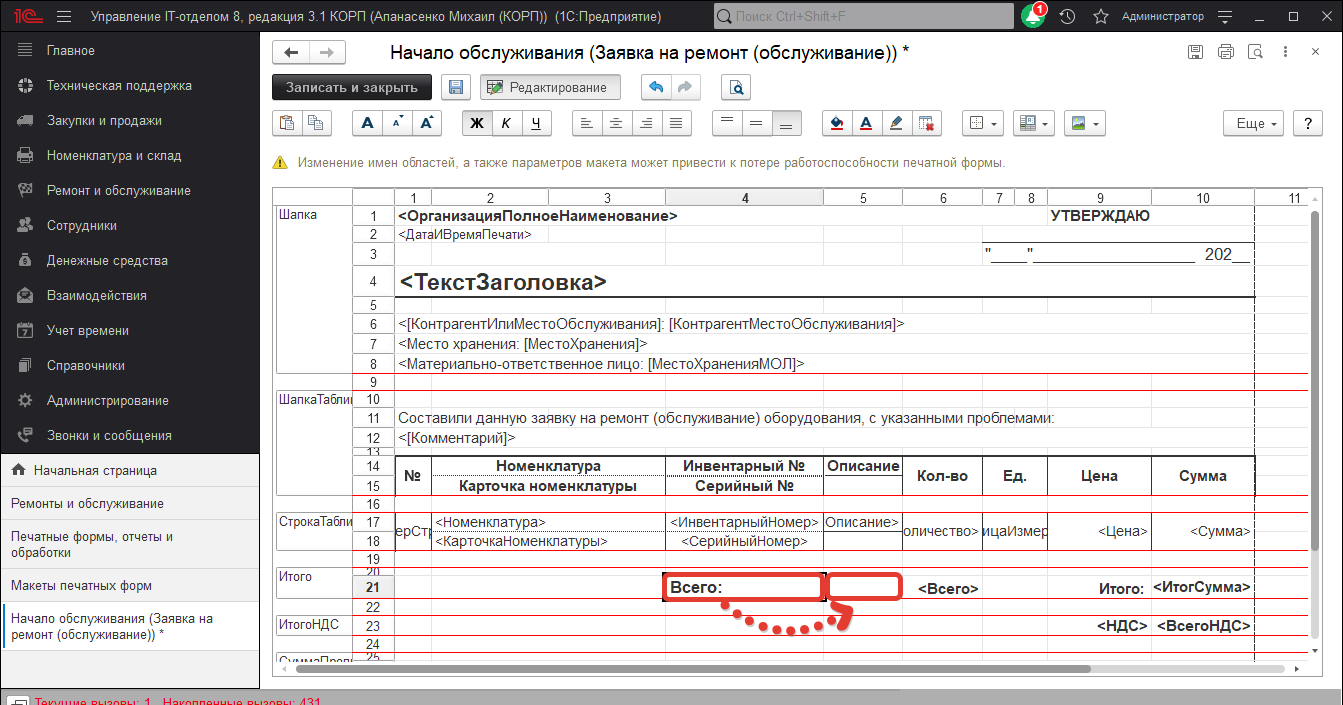
Task: Open print preview with magnifier icon
Action: pos(737,88)
